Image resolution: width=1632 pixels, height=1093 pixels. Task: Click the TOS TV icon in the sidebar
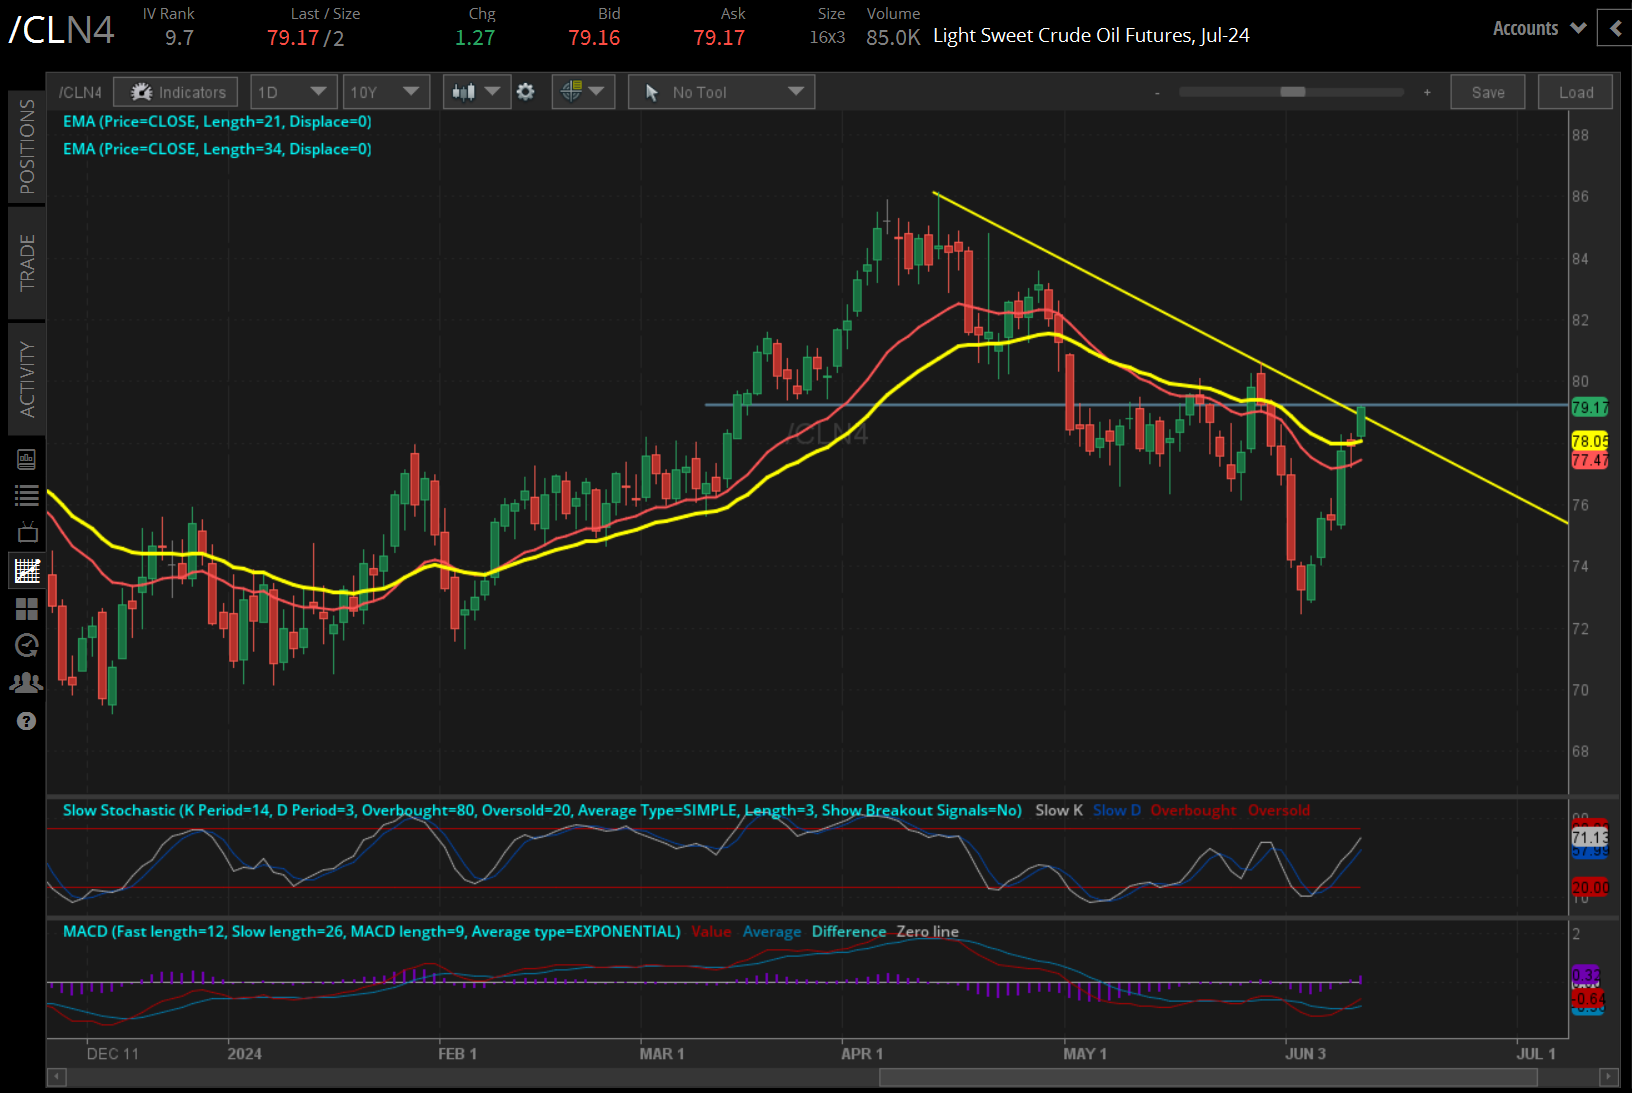[x=27, y=532]
